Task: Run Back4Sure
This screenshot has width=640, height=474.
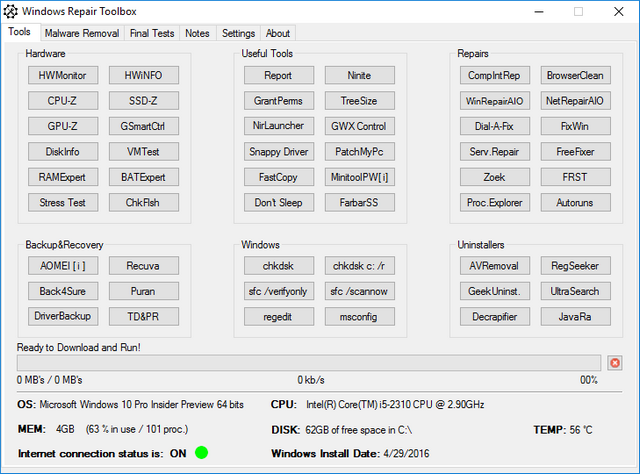Action: click(x=63, y=291)
